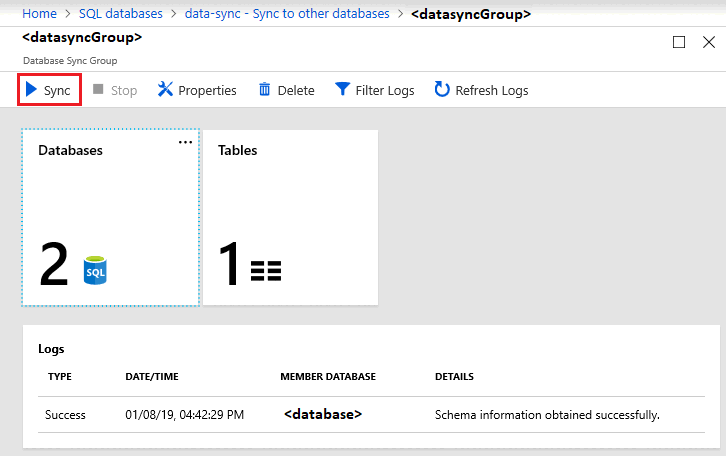Click the TYPE column header in Logs

(x=60, y=377)
